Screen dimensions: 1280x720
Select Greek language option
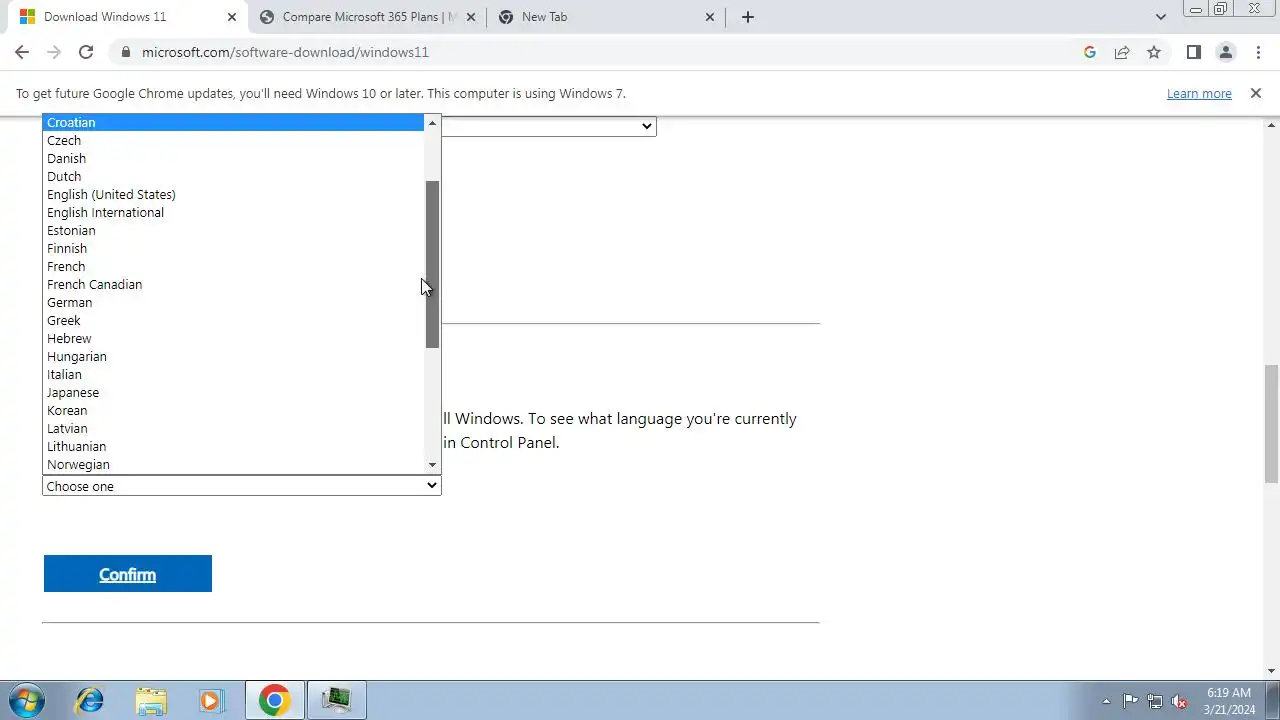tap(233, 320)
